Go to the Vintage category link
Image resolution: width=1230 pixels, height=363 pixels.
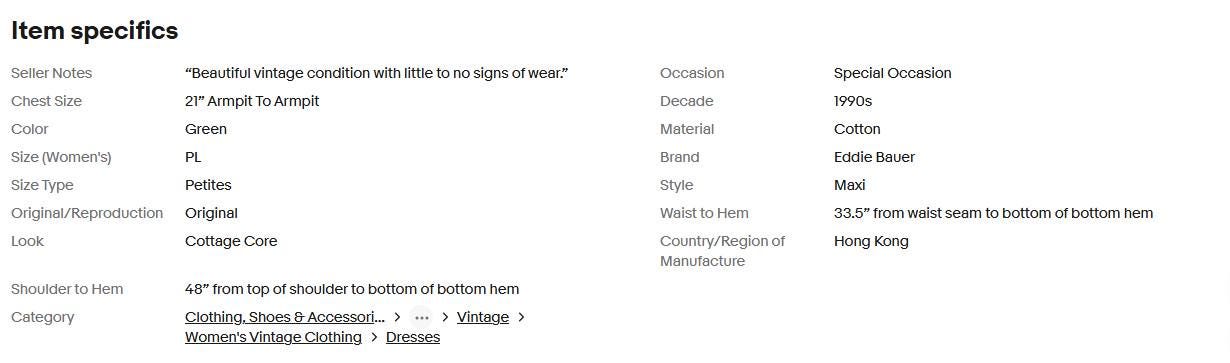(483, 317)
